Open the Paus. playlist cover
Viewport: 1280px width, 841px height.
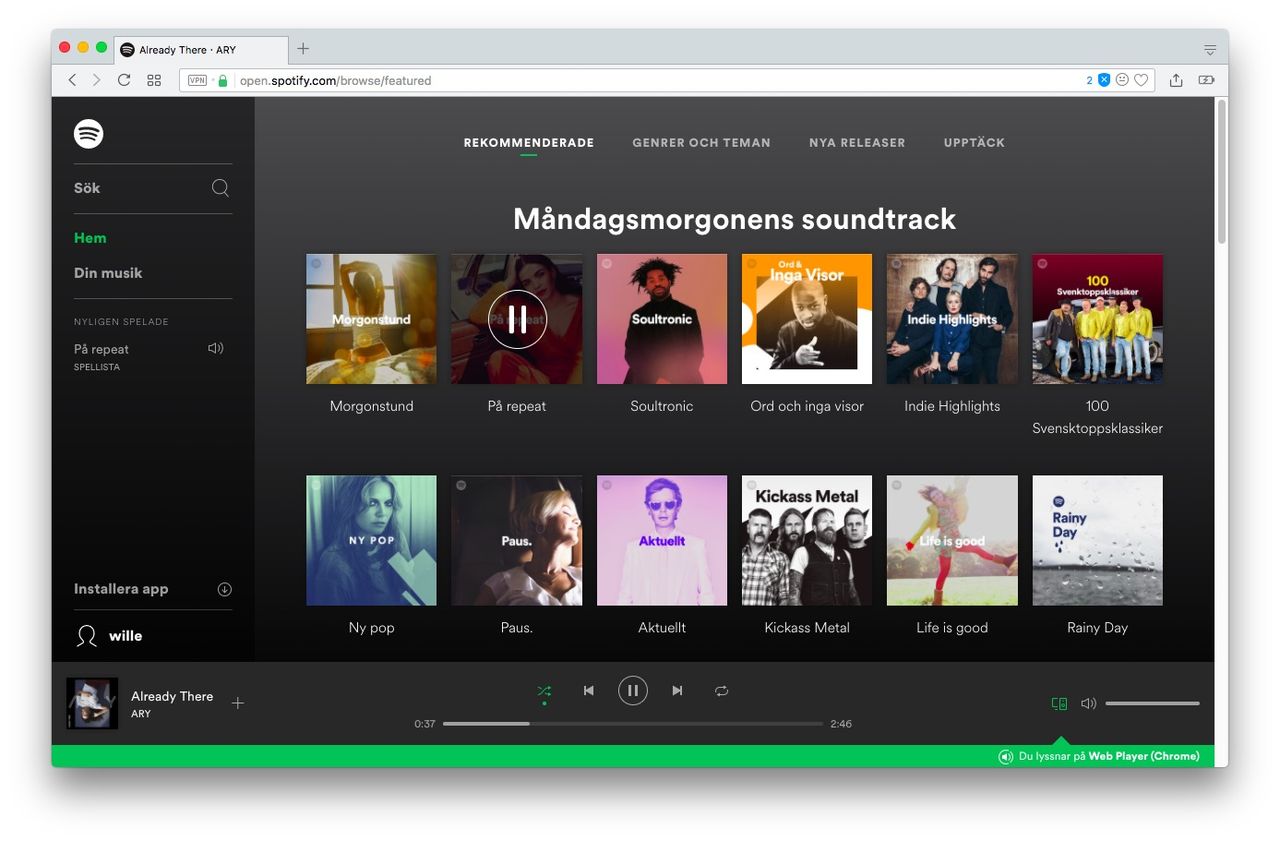pos(517,540)
